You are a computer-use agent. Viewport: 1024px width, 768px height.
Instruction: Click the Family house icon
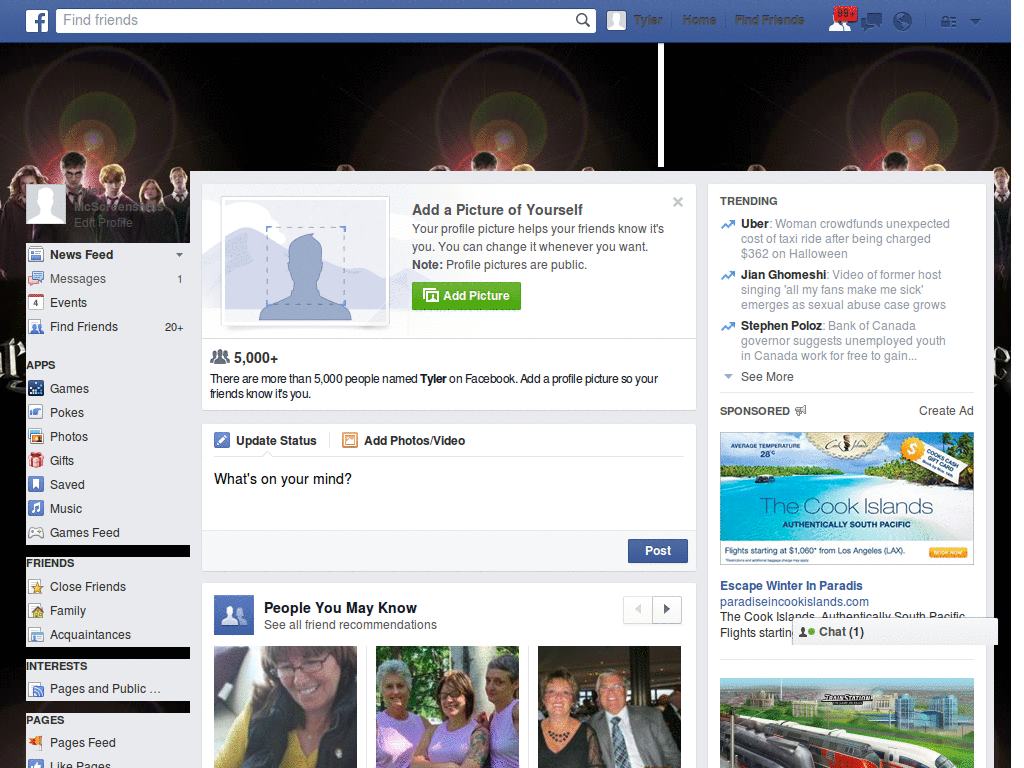[x=37, y=611]
